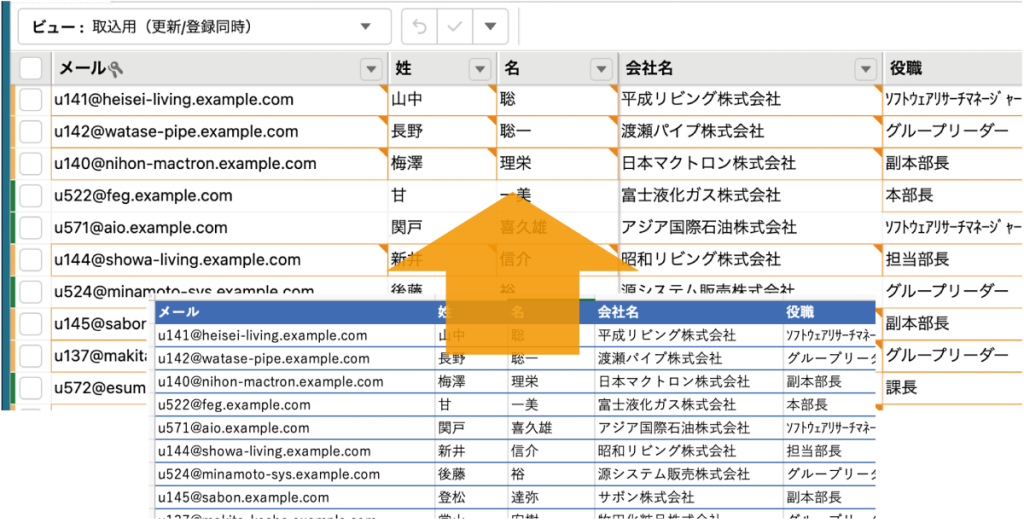This screenshot has width=1024, height=523.
Task: Open the ビュー 取込用 view selector
Action: click(x=204, y=27)
